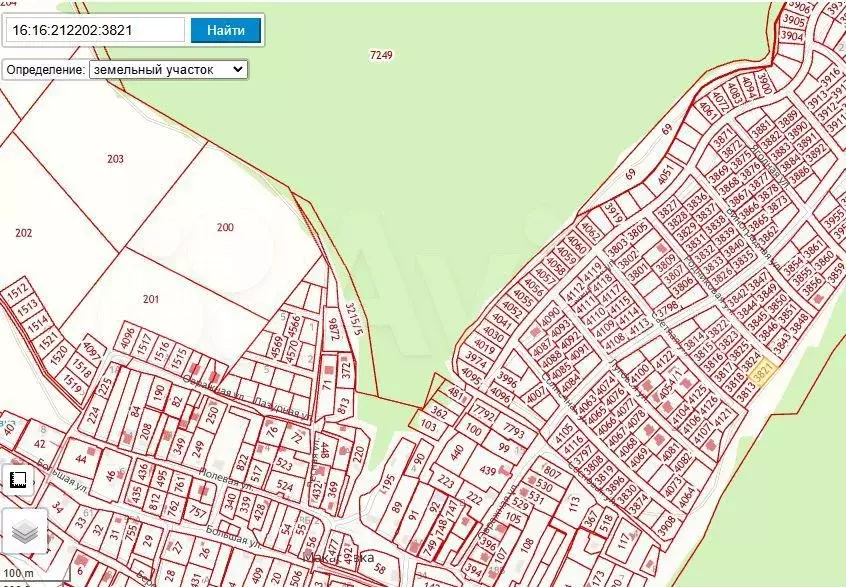
Task: Select parcel 7793 on the map
Action: (514, 433)
